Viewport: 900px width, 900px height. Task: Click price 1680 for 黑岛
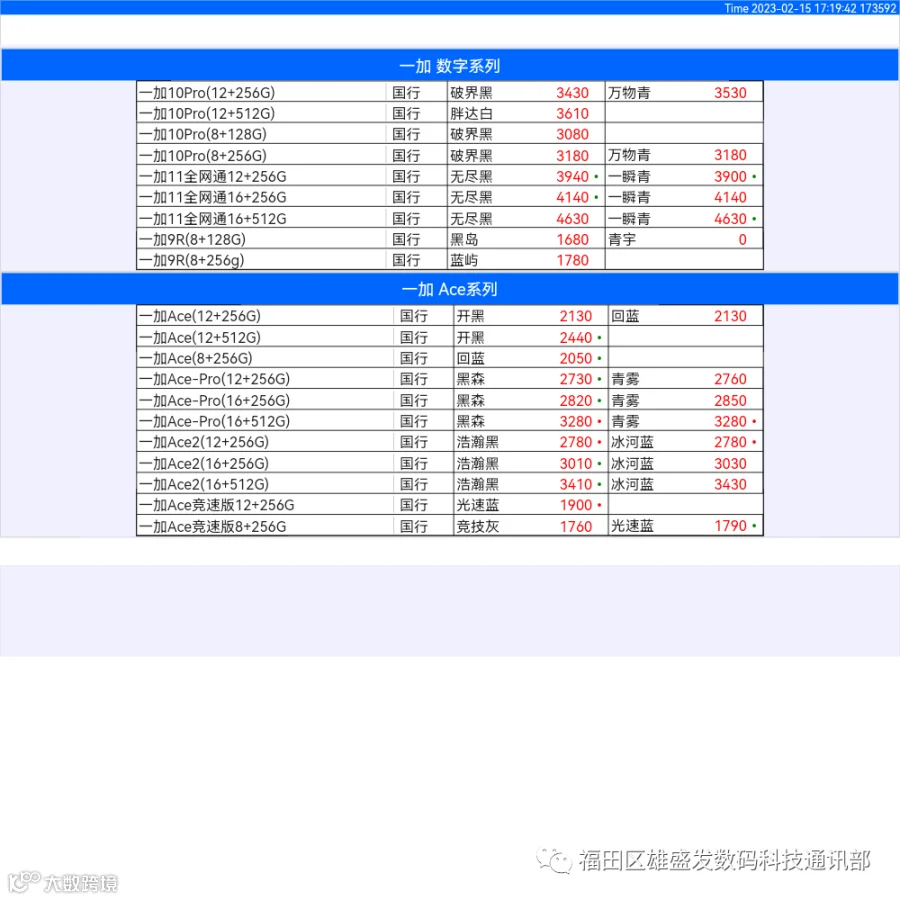pos(572,239)
